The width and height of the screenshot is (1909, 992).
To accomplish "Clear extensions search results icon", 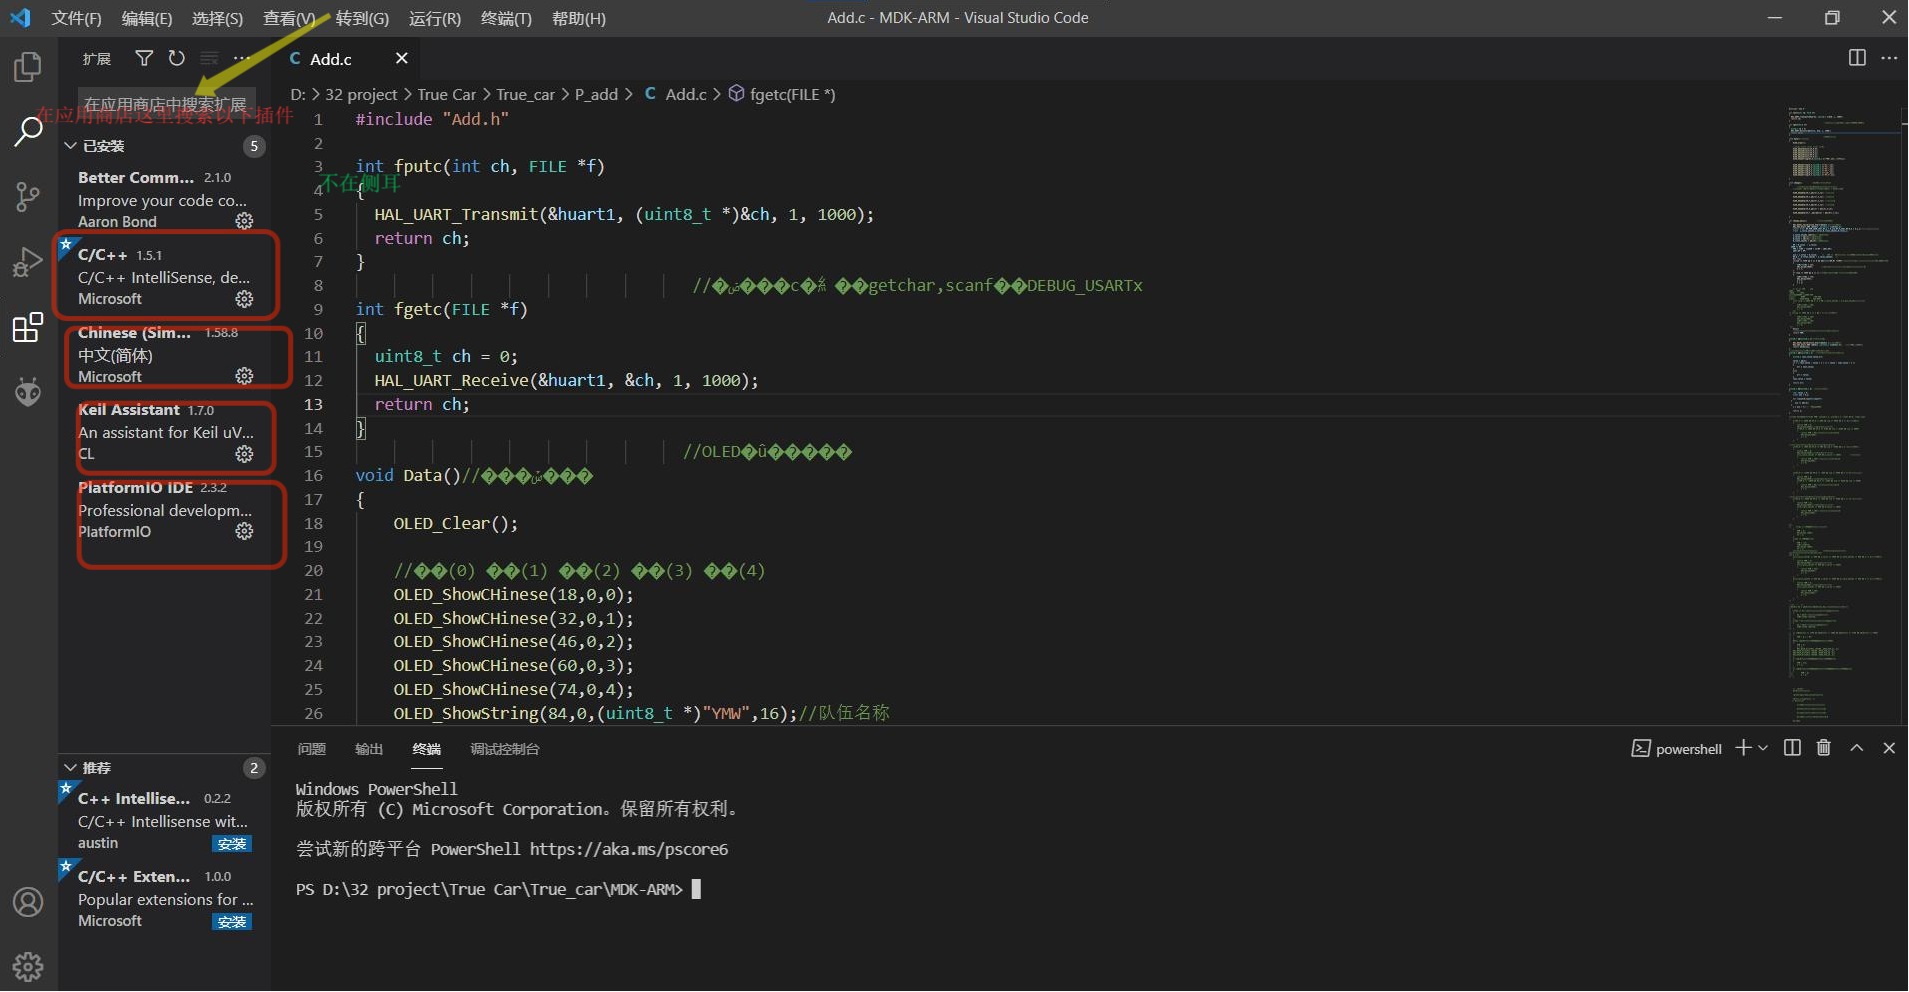I will point(209,59).
